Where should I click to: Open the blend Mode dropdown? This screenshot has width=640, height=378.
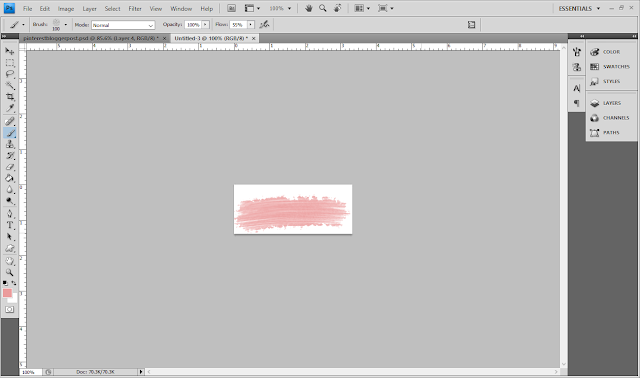click(123, 25)
